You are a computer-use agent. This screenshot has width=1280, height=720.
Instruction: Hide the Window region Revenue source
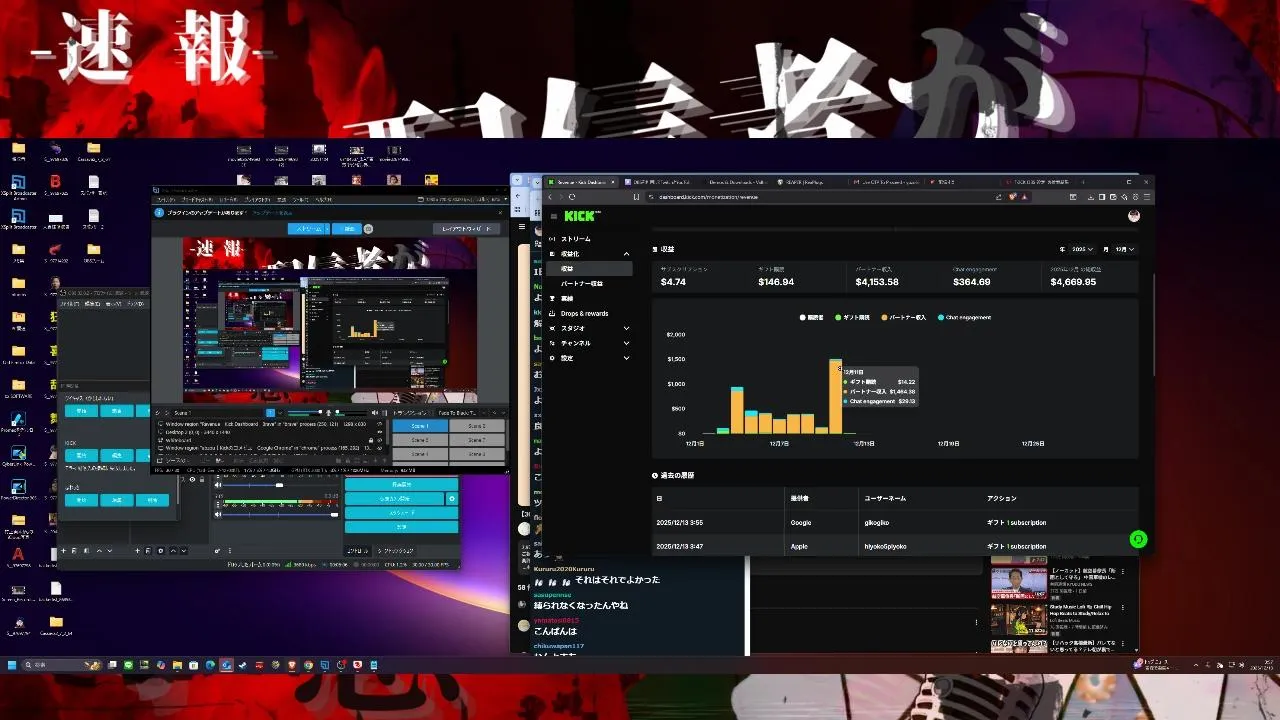pos(379,423)
